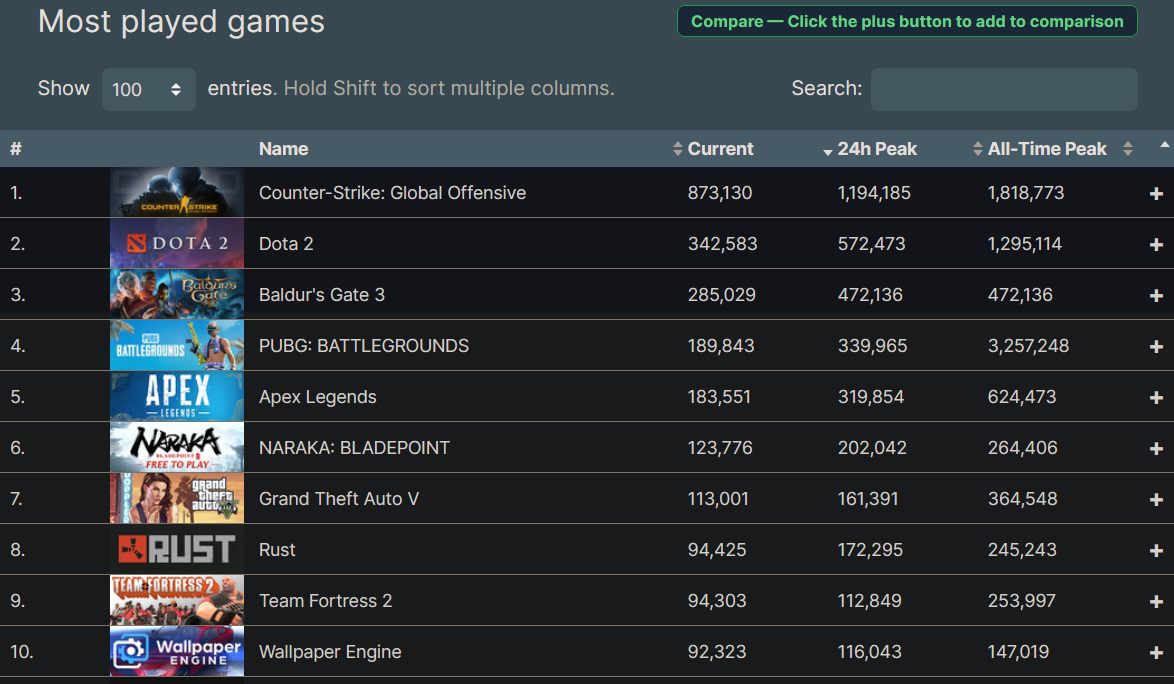Sort table by Name column header
The width and height of the screenshot is (1174, 684).
coord(284,149)
